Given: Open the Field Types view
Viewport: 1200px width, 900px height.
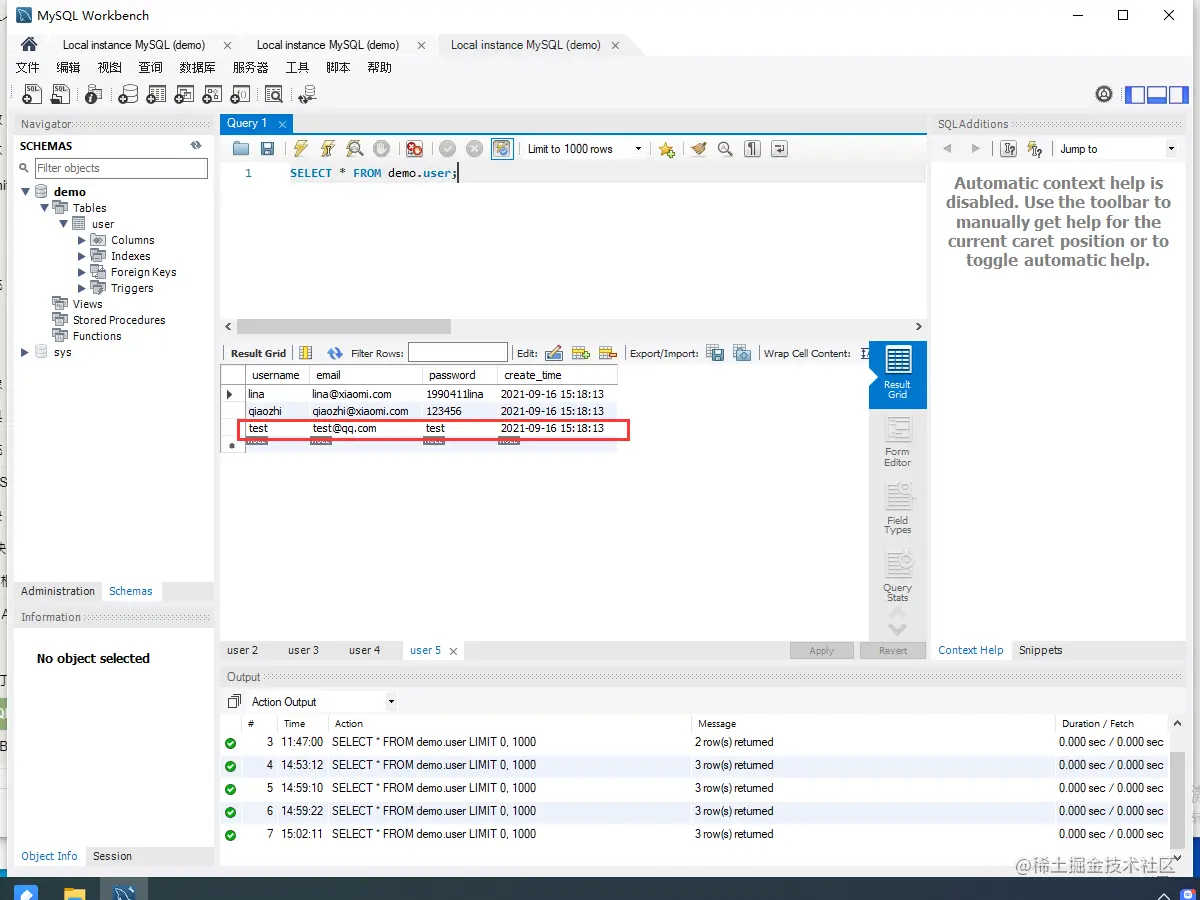Looking at the screenshot, I should [898, 510].
